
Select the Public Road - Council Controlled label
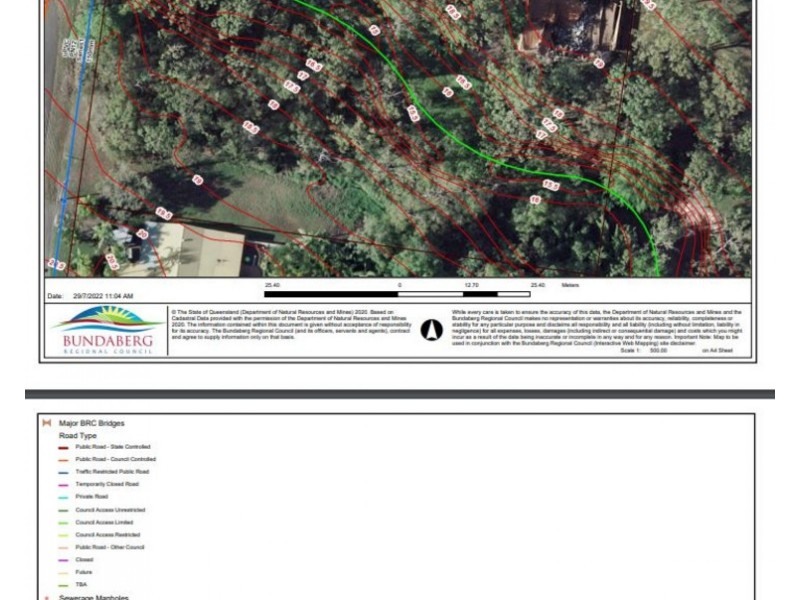coord(115,459)
